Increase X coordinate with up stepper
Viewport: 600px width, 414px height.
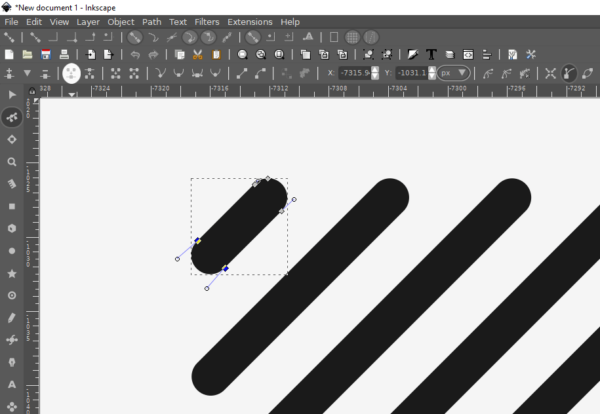pos(375,69)
